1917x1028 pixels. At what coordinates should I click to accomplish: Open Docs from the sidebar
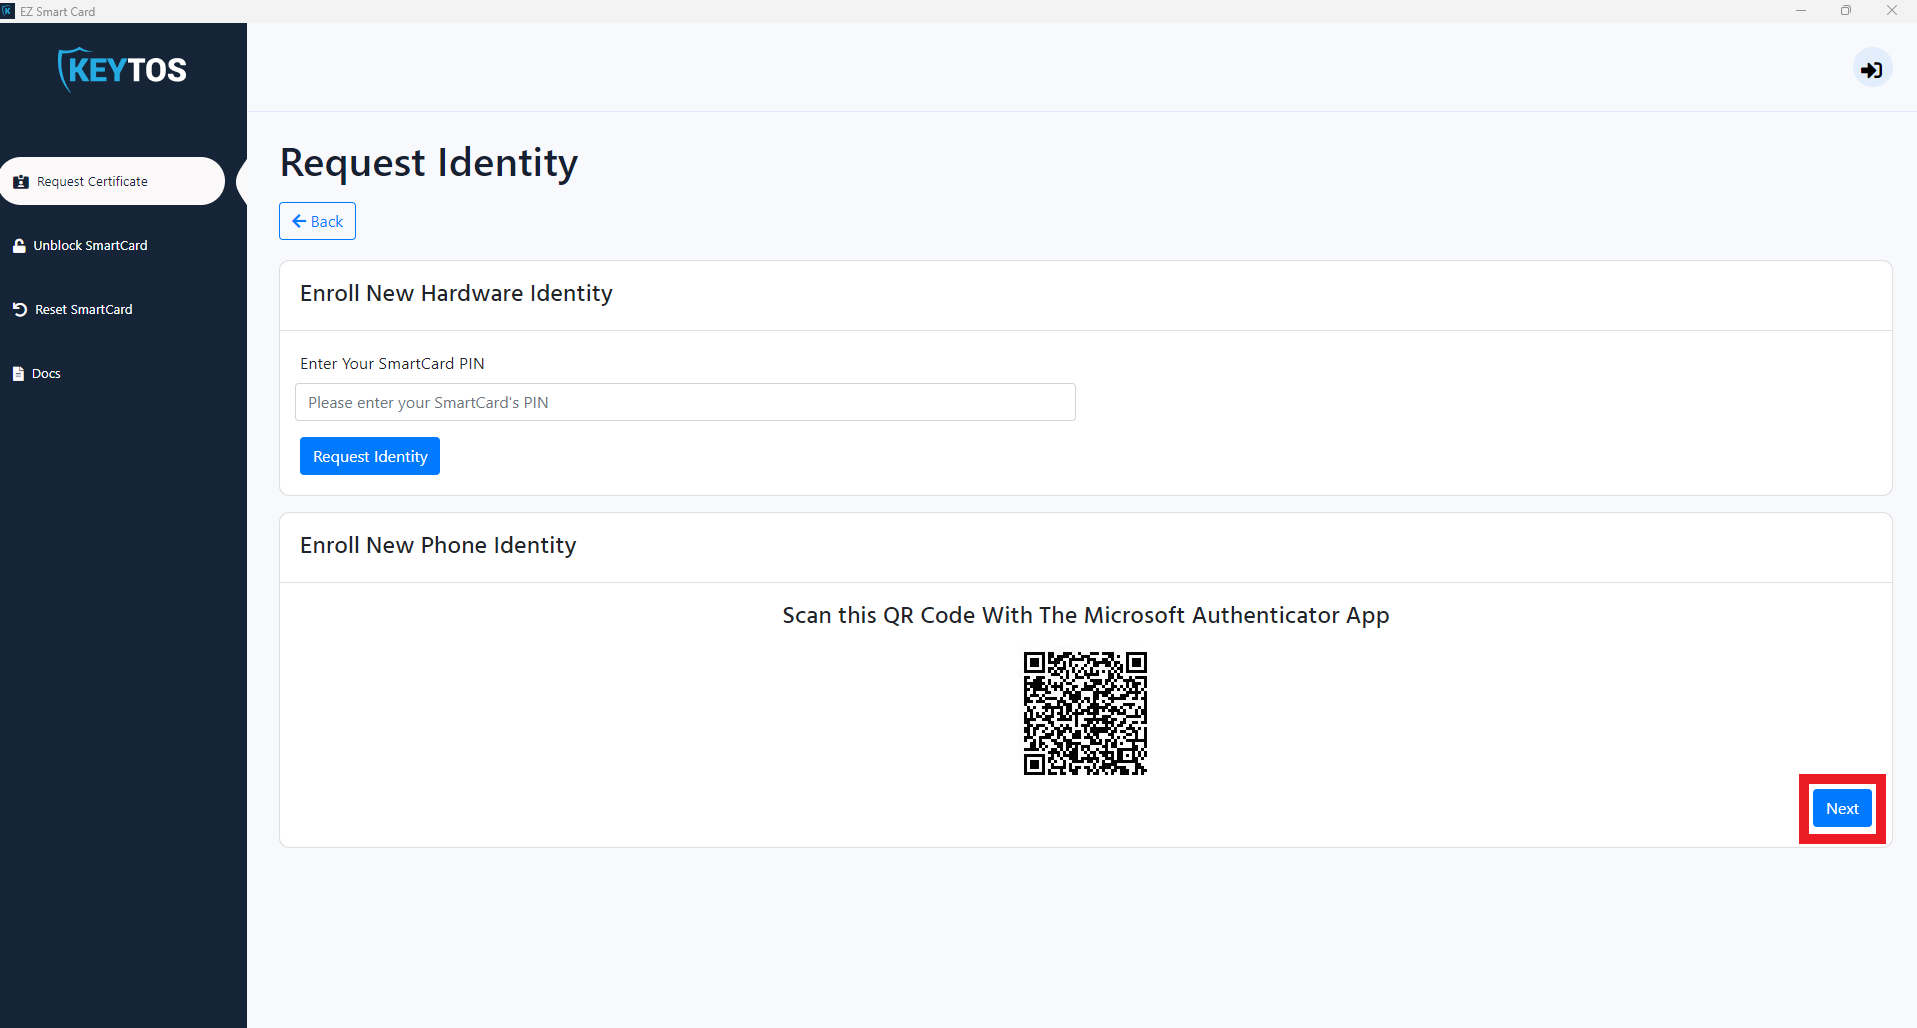(37, 373)
